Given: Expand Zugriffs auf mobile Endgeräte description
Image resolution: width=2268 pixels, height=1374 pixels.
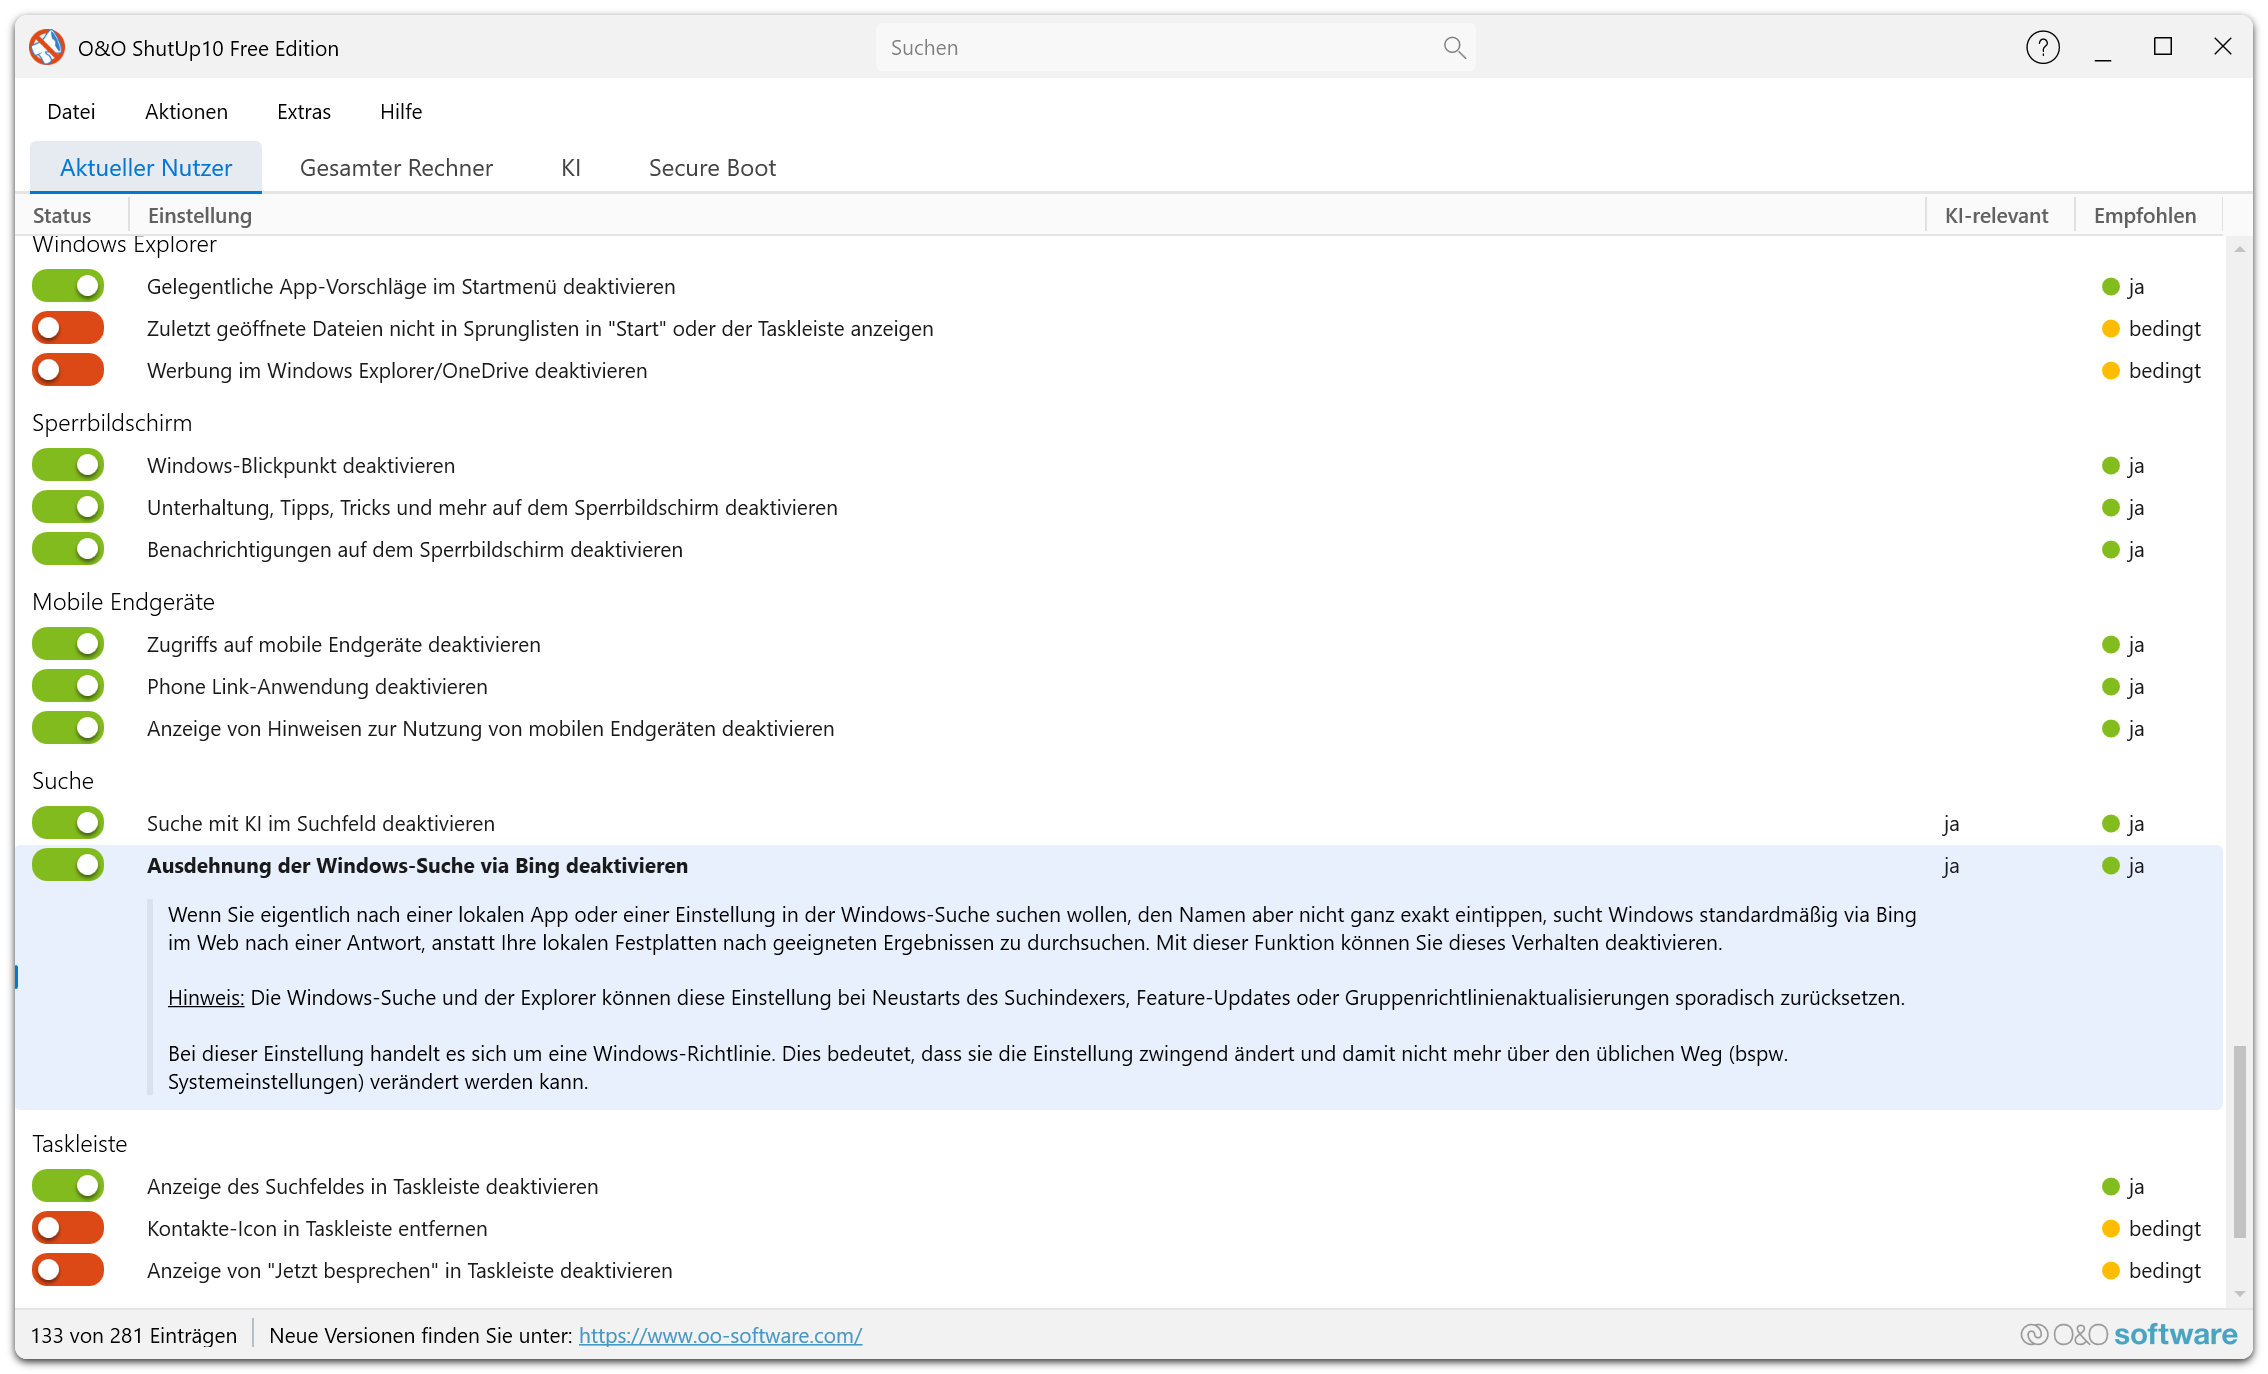Looking at the screenshot, I should [x=344, y=645].
